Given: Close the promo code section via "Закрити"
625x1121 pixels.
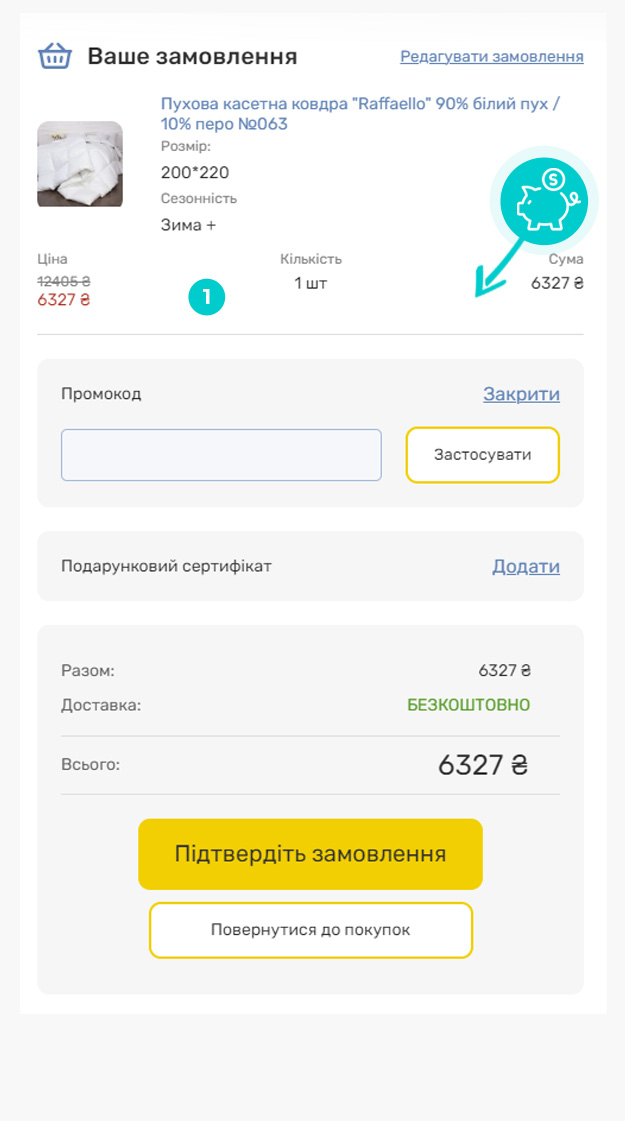Looking at the screenshot, I should [521, 394].
